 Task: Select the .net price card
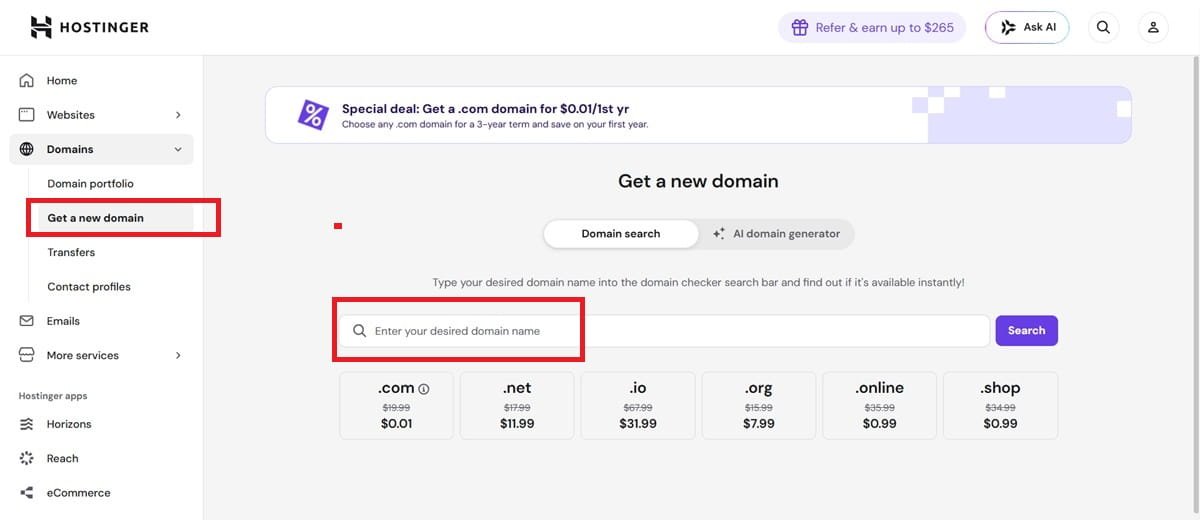(517, 406)
